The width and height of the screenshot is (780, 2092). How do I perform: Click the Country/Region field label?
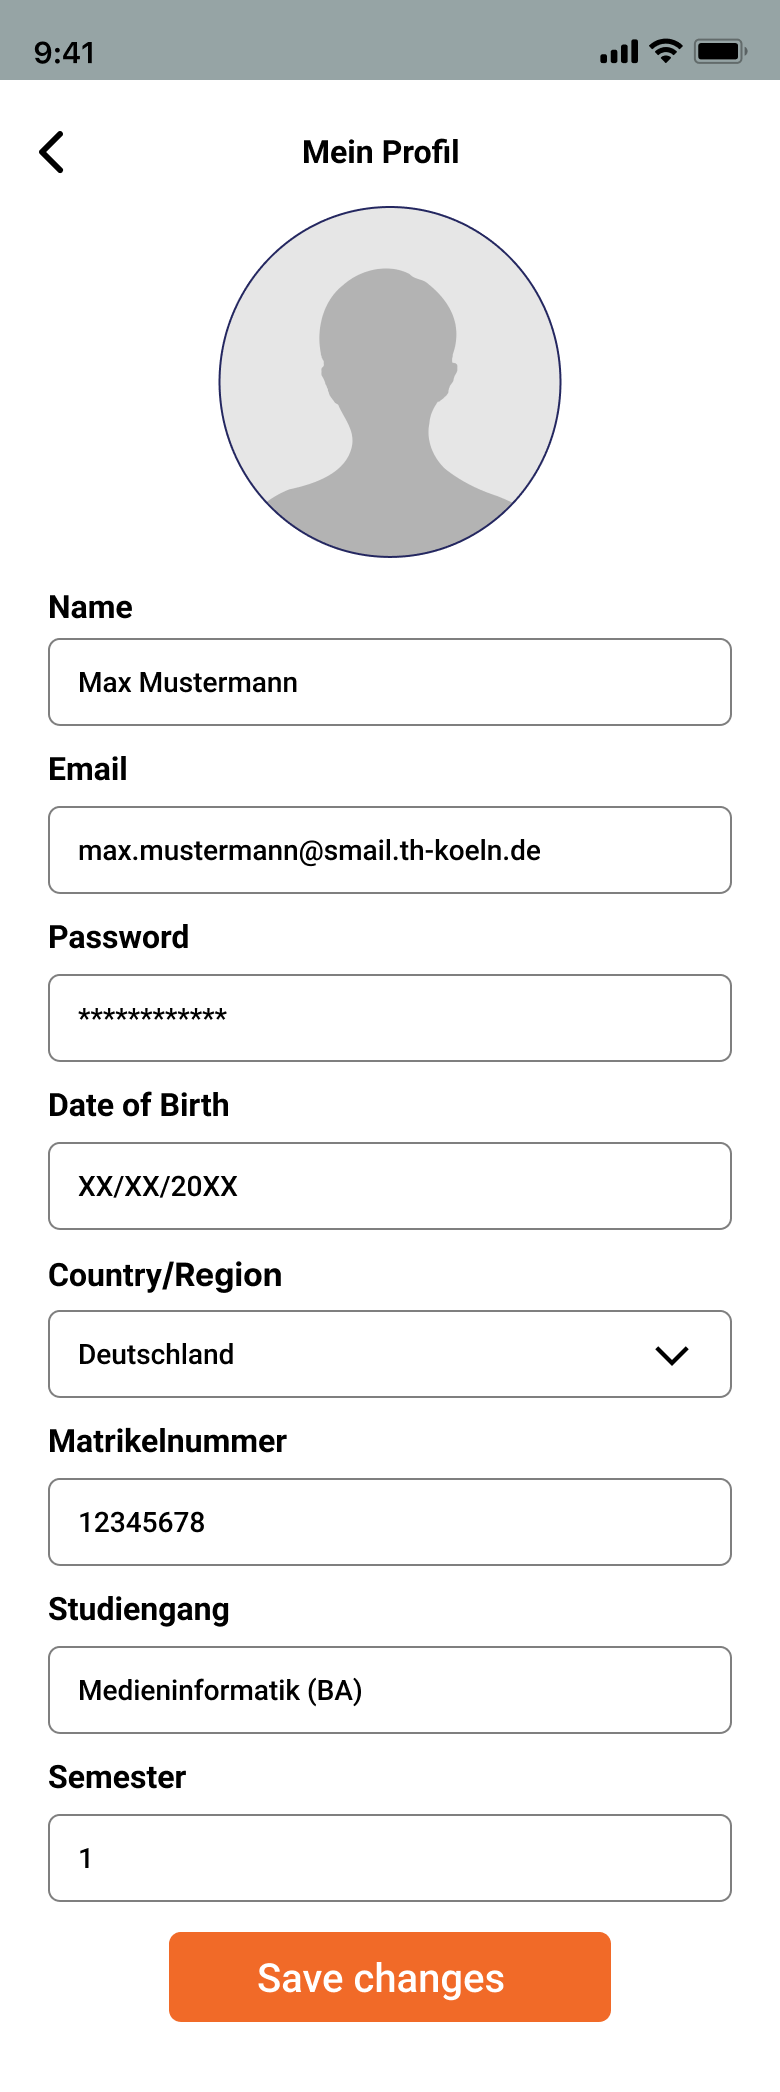165,1275
